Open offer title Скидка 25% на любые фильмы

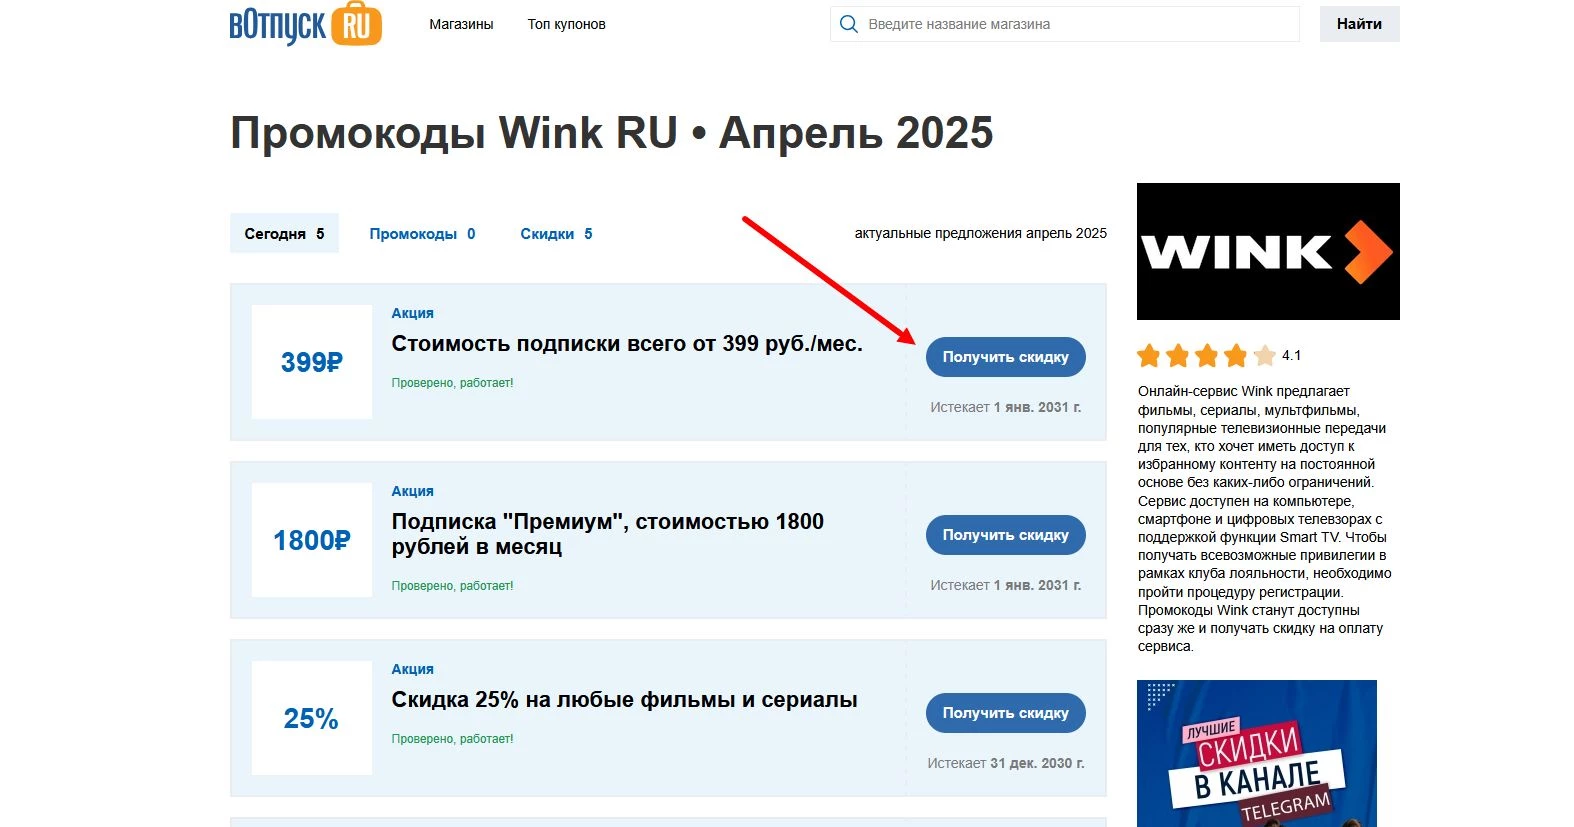pos(624,700)
